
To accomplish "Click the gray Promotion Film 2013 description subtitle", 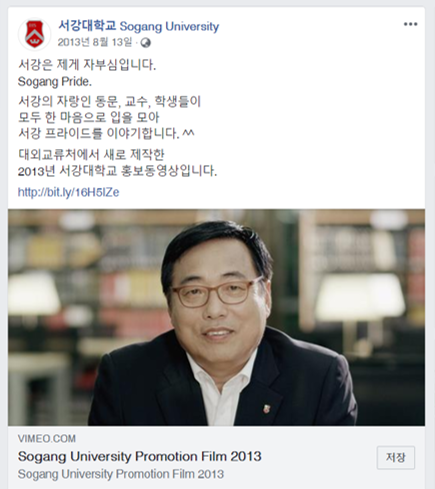I will coord(121,474).
